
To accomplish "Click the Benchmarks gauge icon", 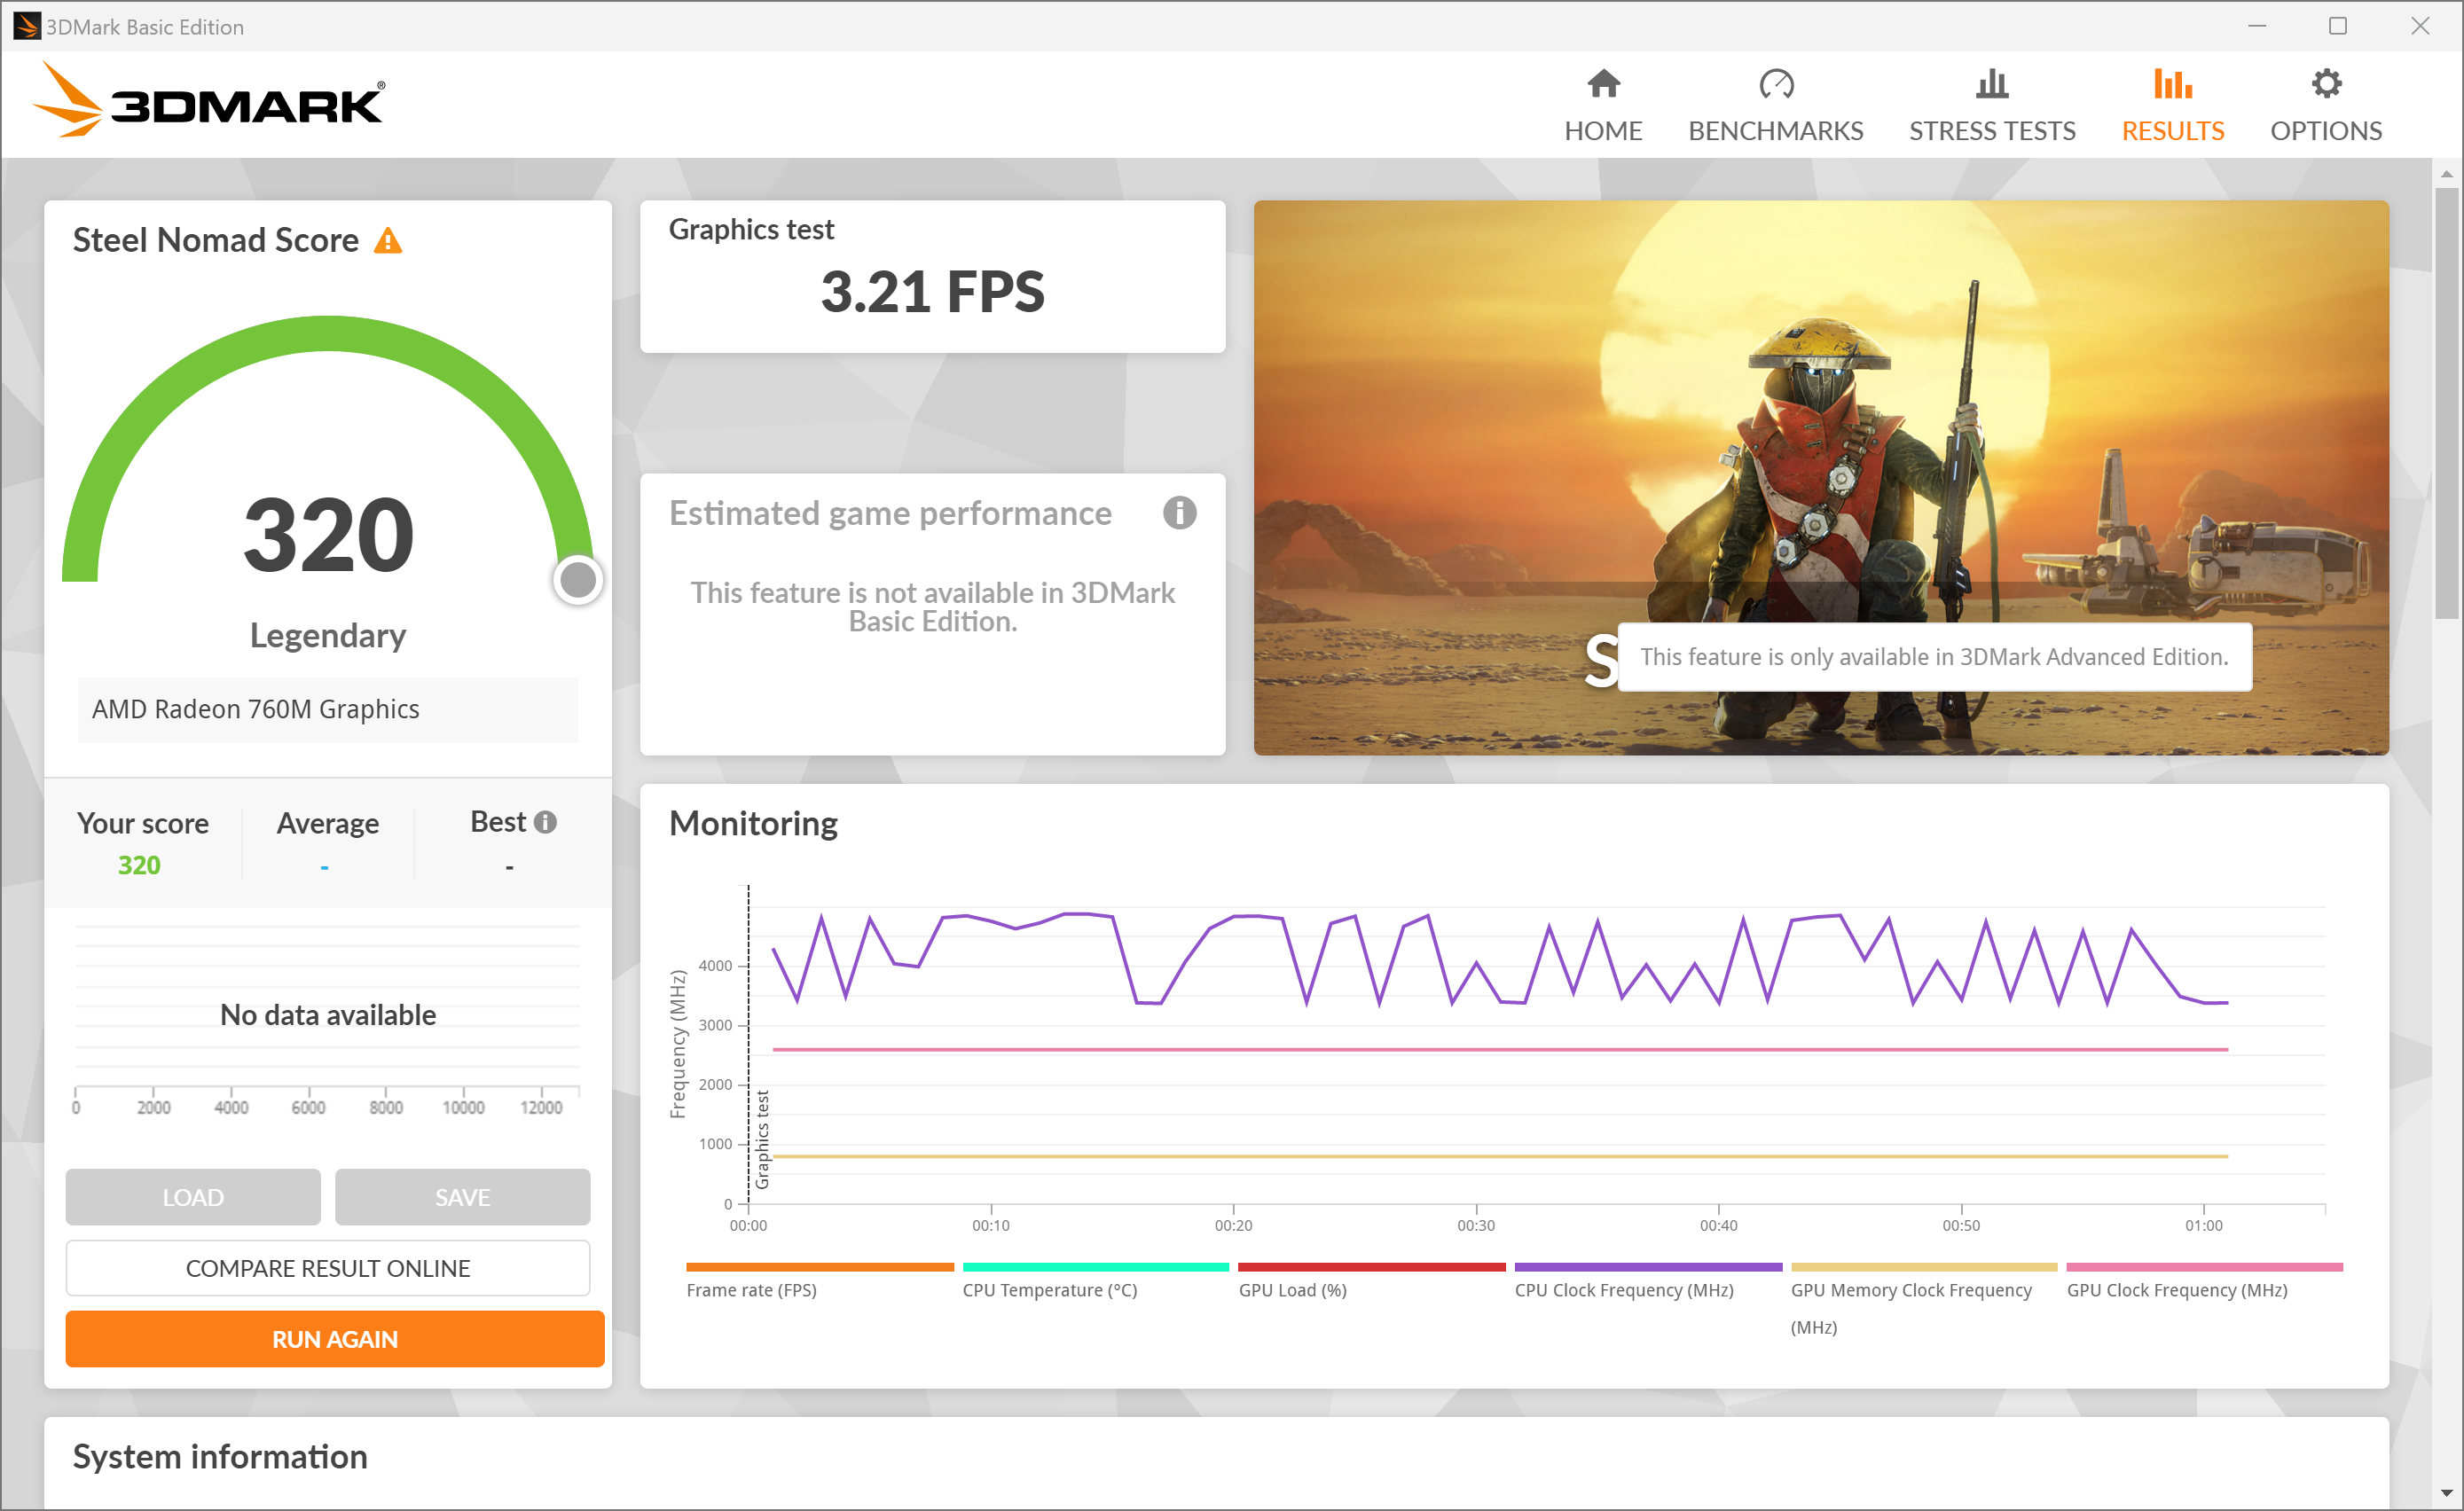I will coord(1776,84).
